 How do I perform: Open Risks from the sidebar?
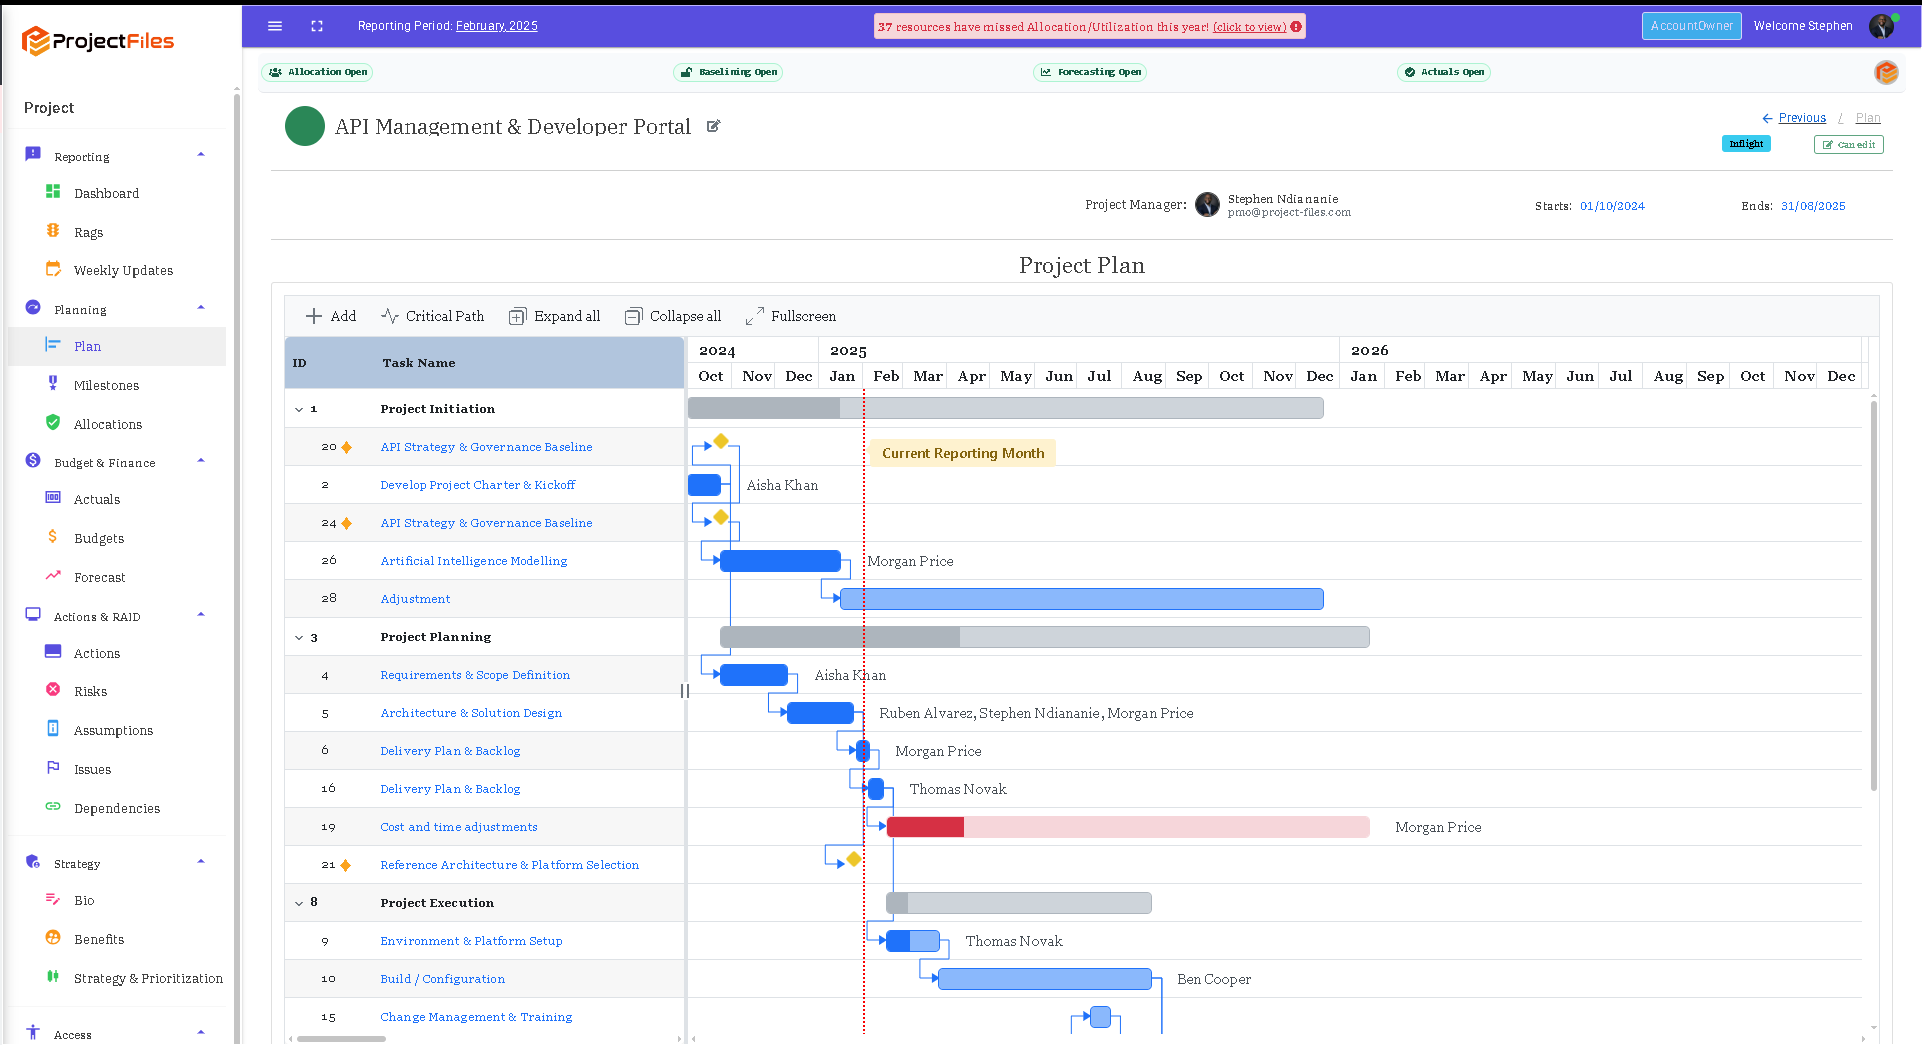click(90, 691)
